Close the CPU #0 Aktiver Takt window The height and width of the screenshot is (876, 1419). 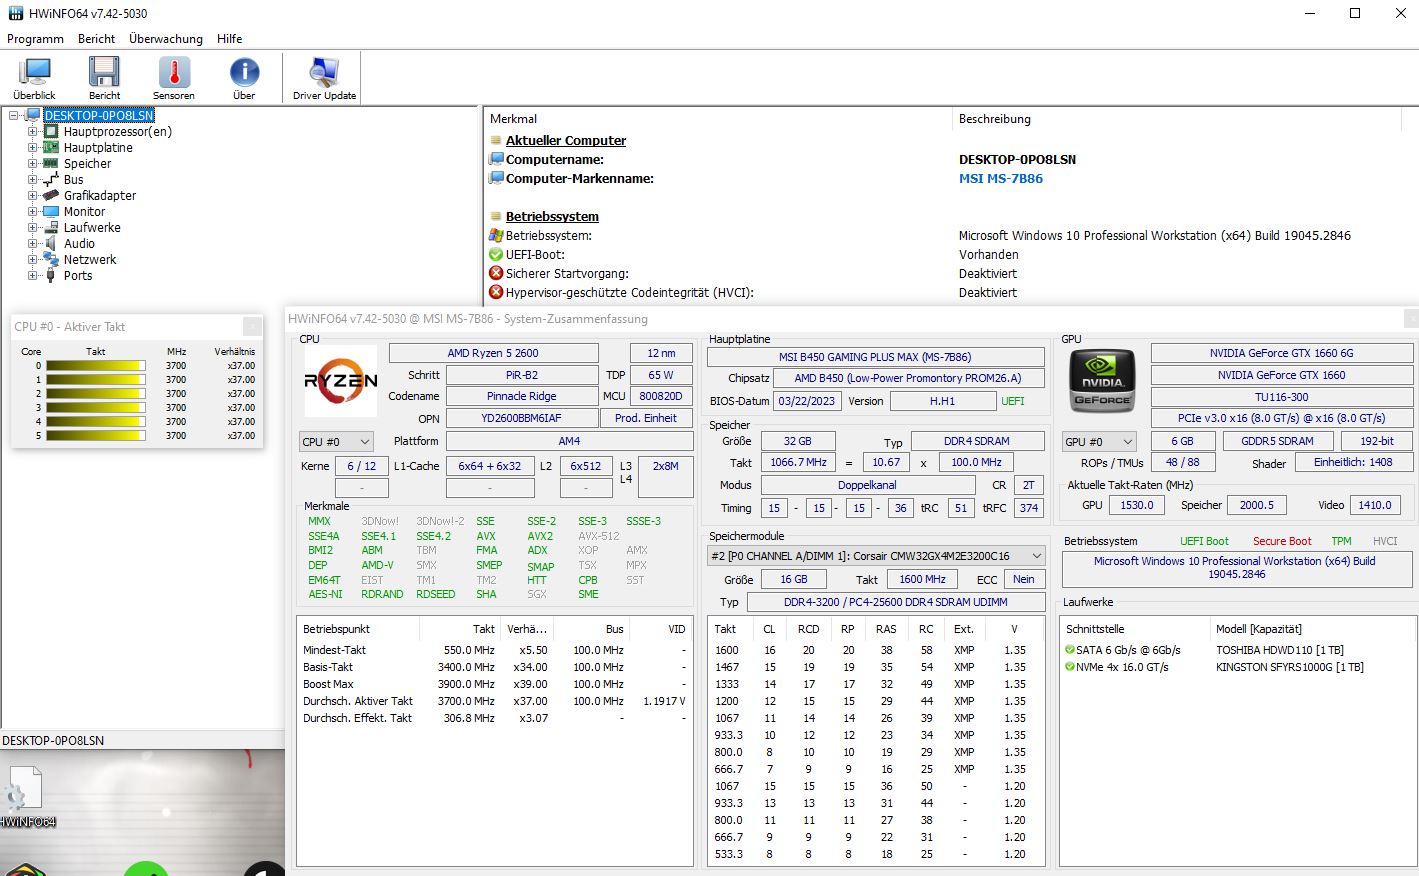(x=252, y=327)
